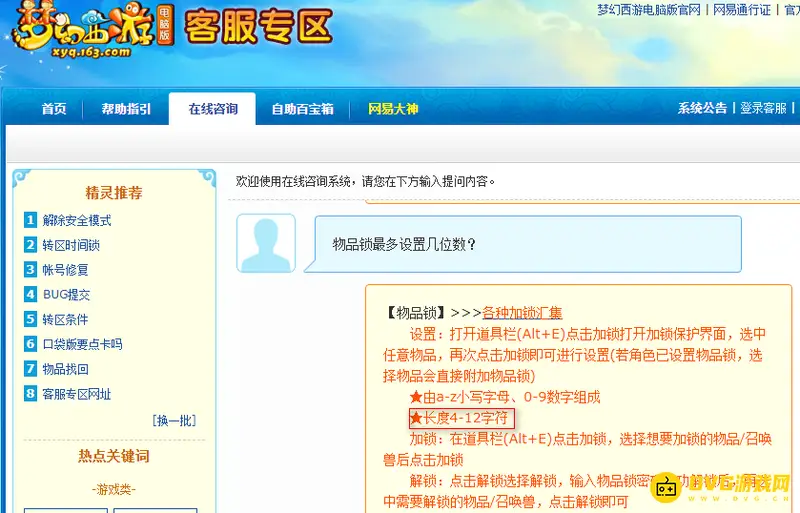Viewport: 800px width, 513px height.
Task: Open the 网易大神 tab
Action: click(393, 109)
